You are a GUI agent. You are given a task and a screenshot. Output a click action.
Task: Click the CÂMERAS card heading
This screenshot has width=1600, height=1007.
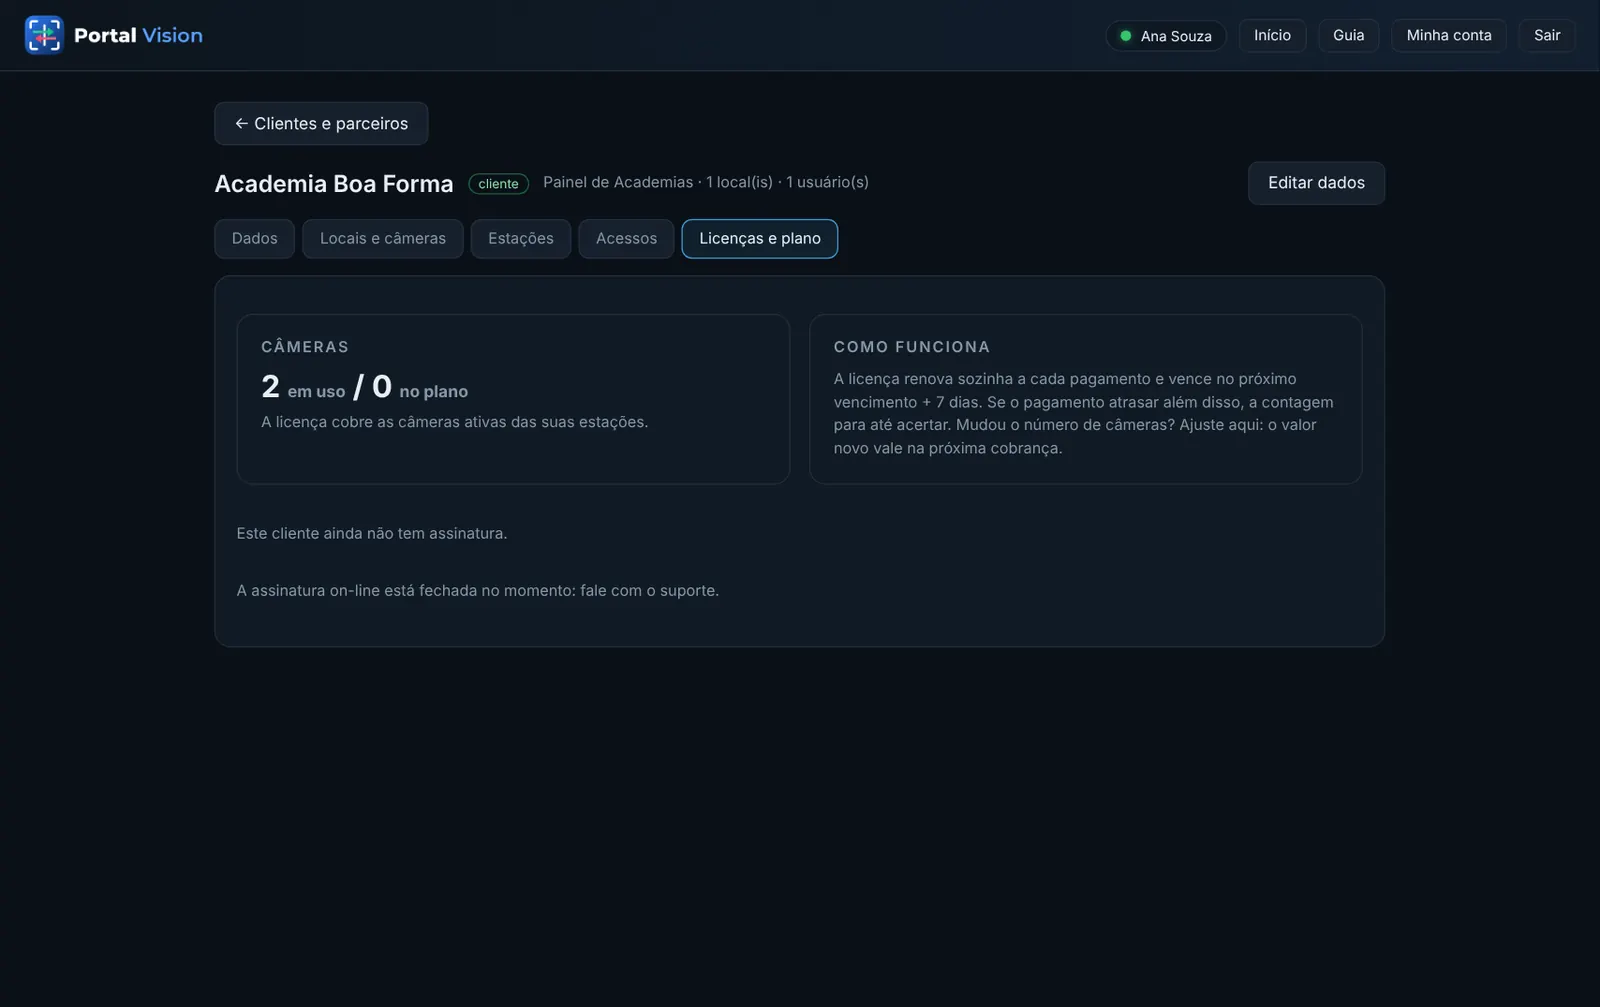305,347
